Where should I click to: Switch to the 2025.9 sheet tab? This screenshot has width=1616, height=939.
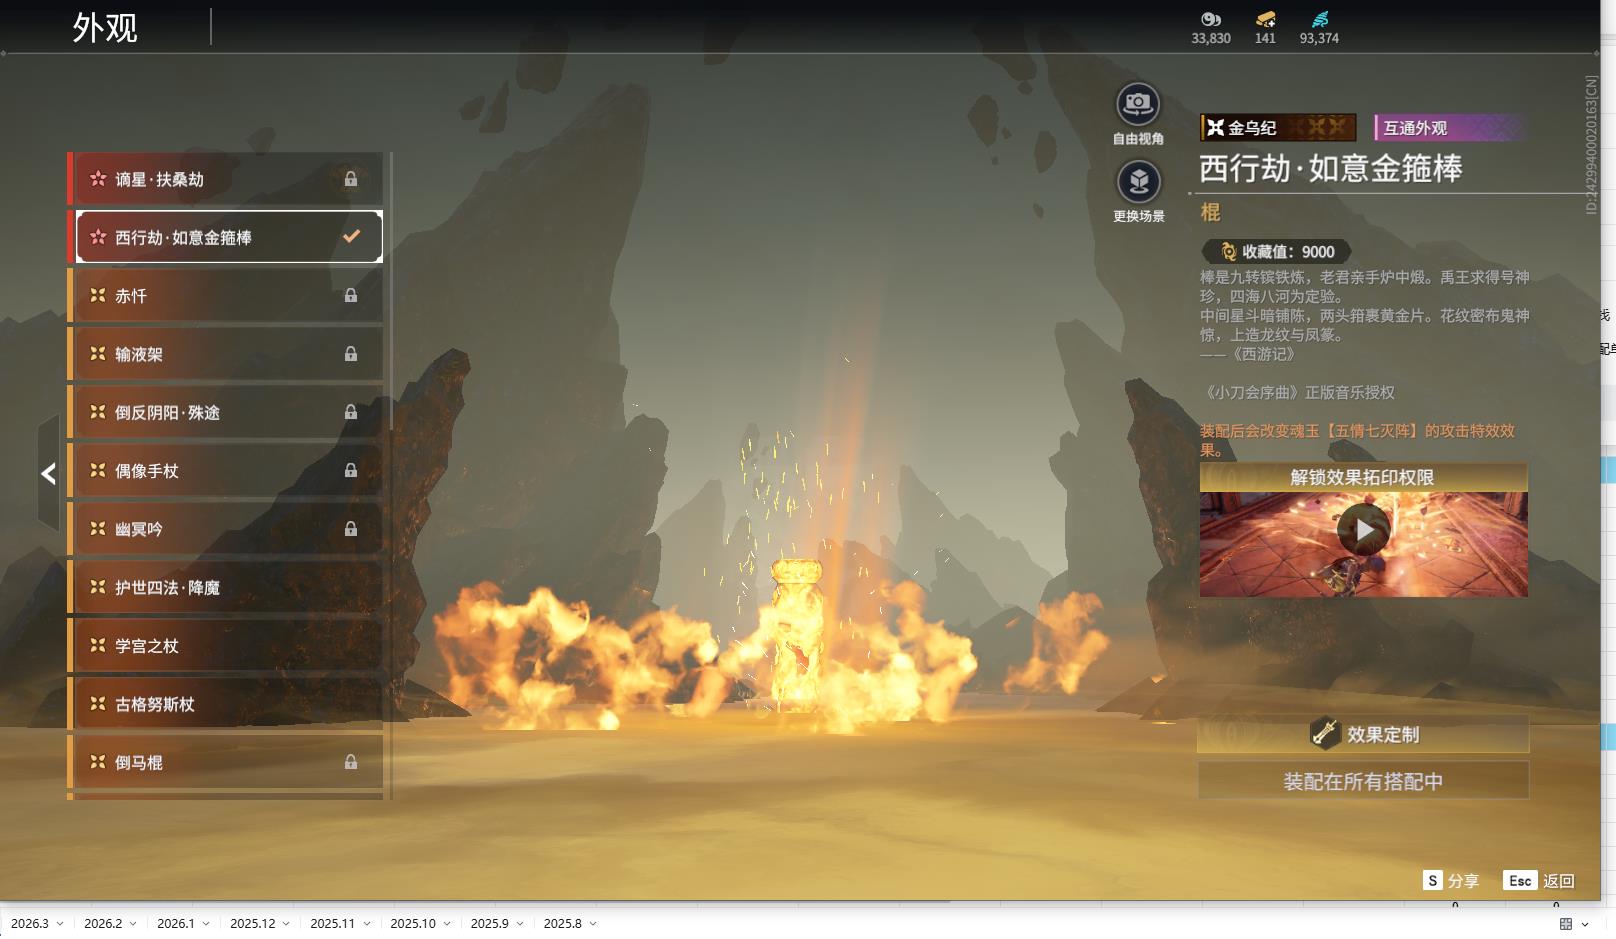489,924
